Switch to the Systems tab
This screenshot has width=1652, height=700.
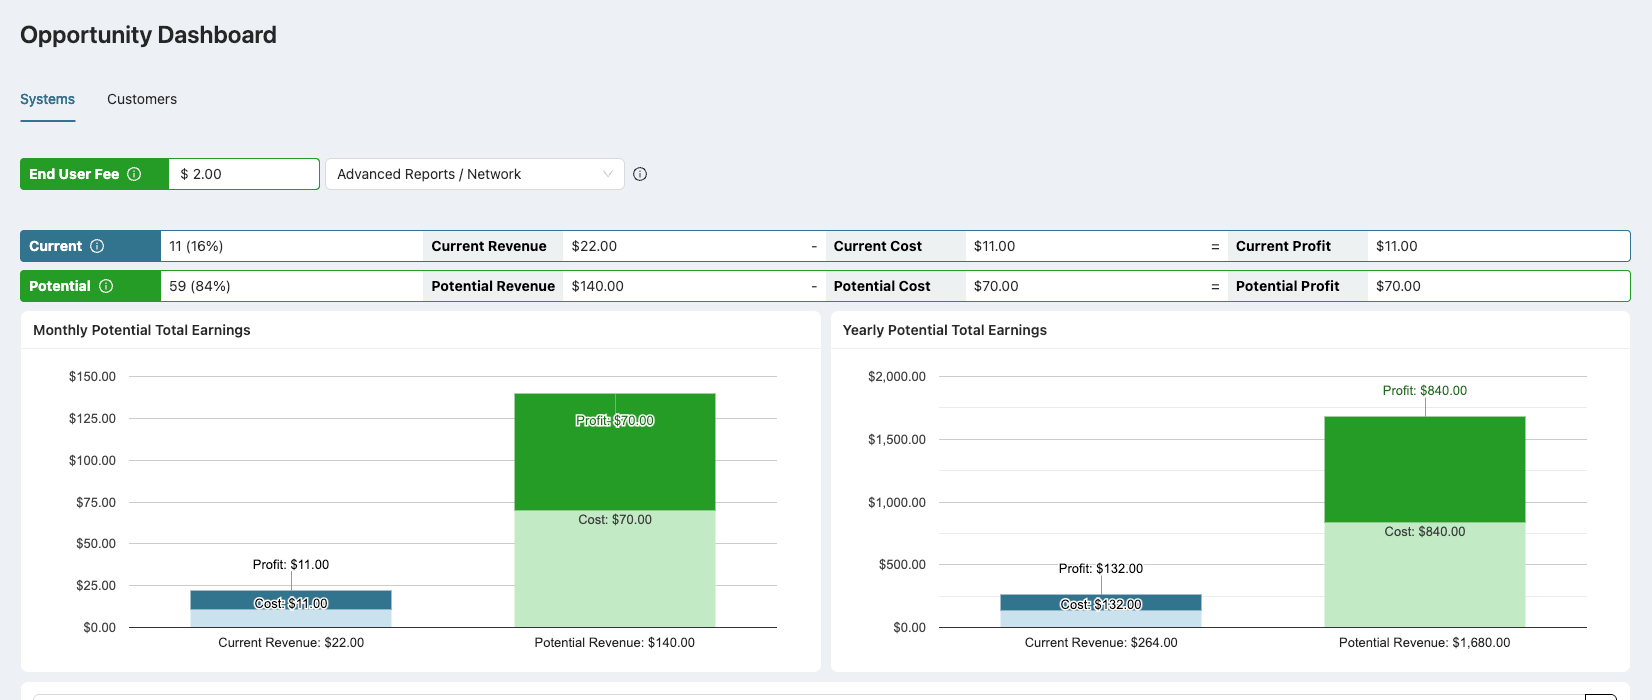click(x=47, y=99)
